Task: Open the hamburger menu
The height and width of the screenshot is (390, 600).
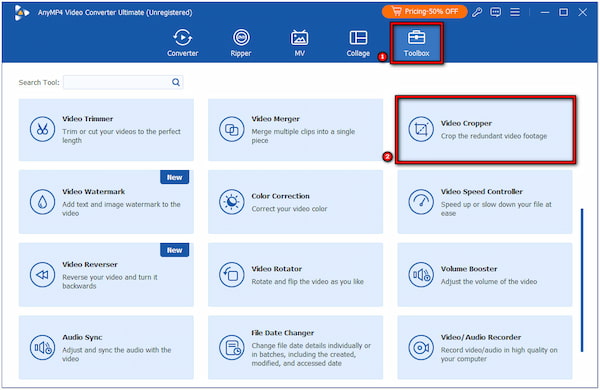Action: (515, 12)
